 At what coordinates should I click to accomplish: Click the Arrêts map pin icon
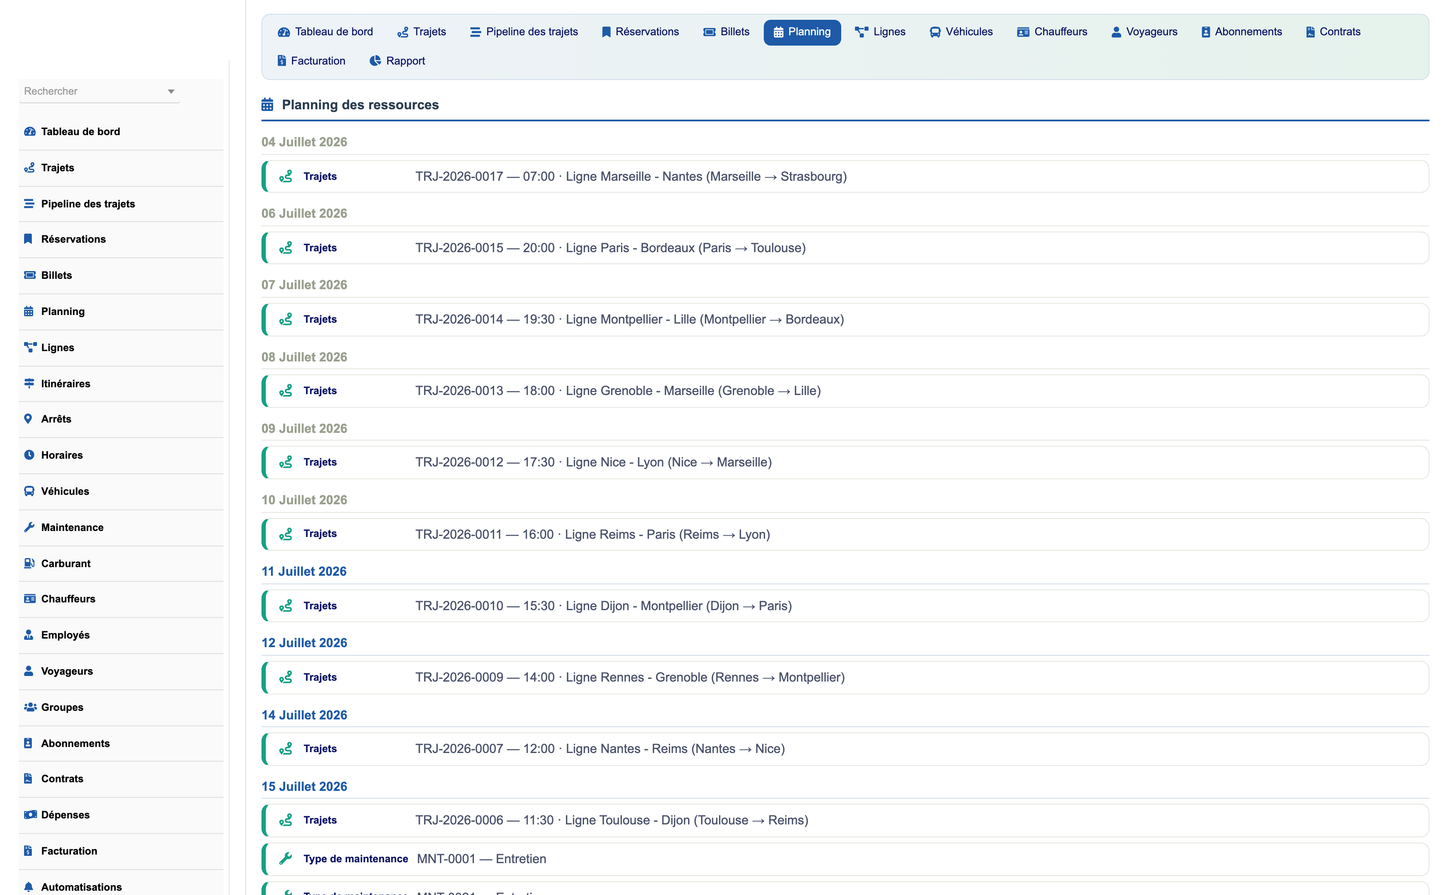[x=29, y=419]
